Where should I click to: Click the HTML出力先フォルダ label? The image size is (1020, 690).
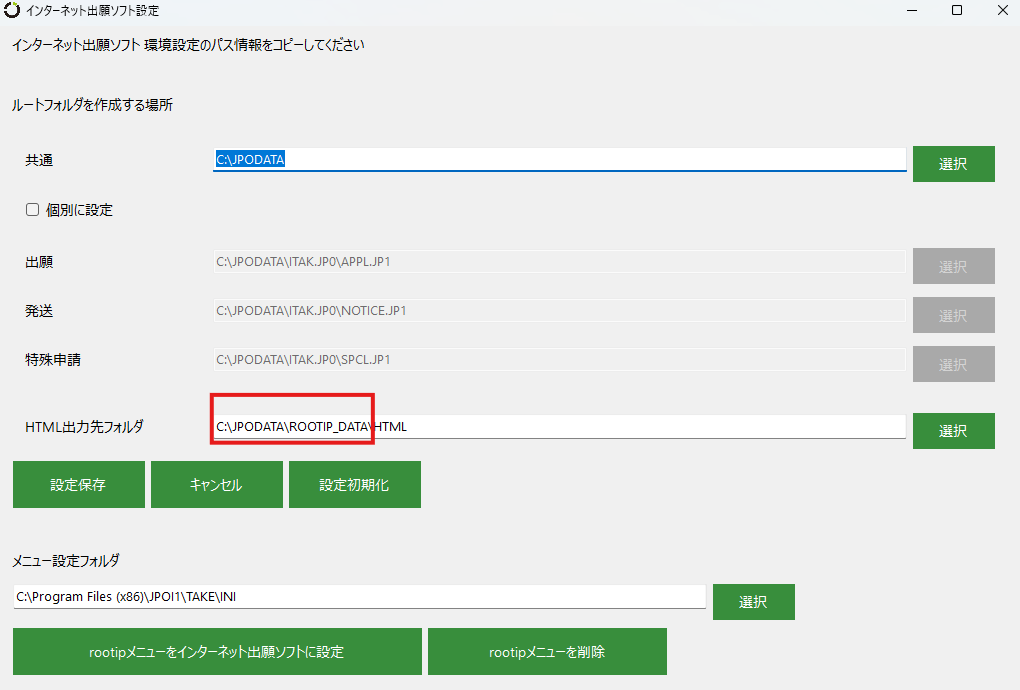coord(85,427)
